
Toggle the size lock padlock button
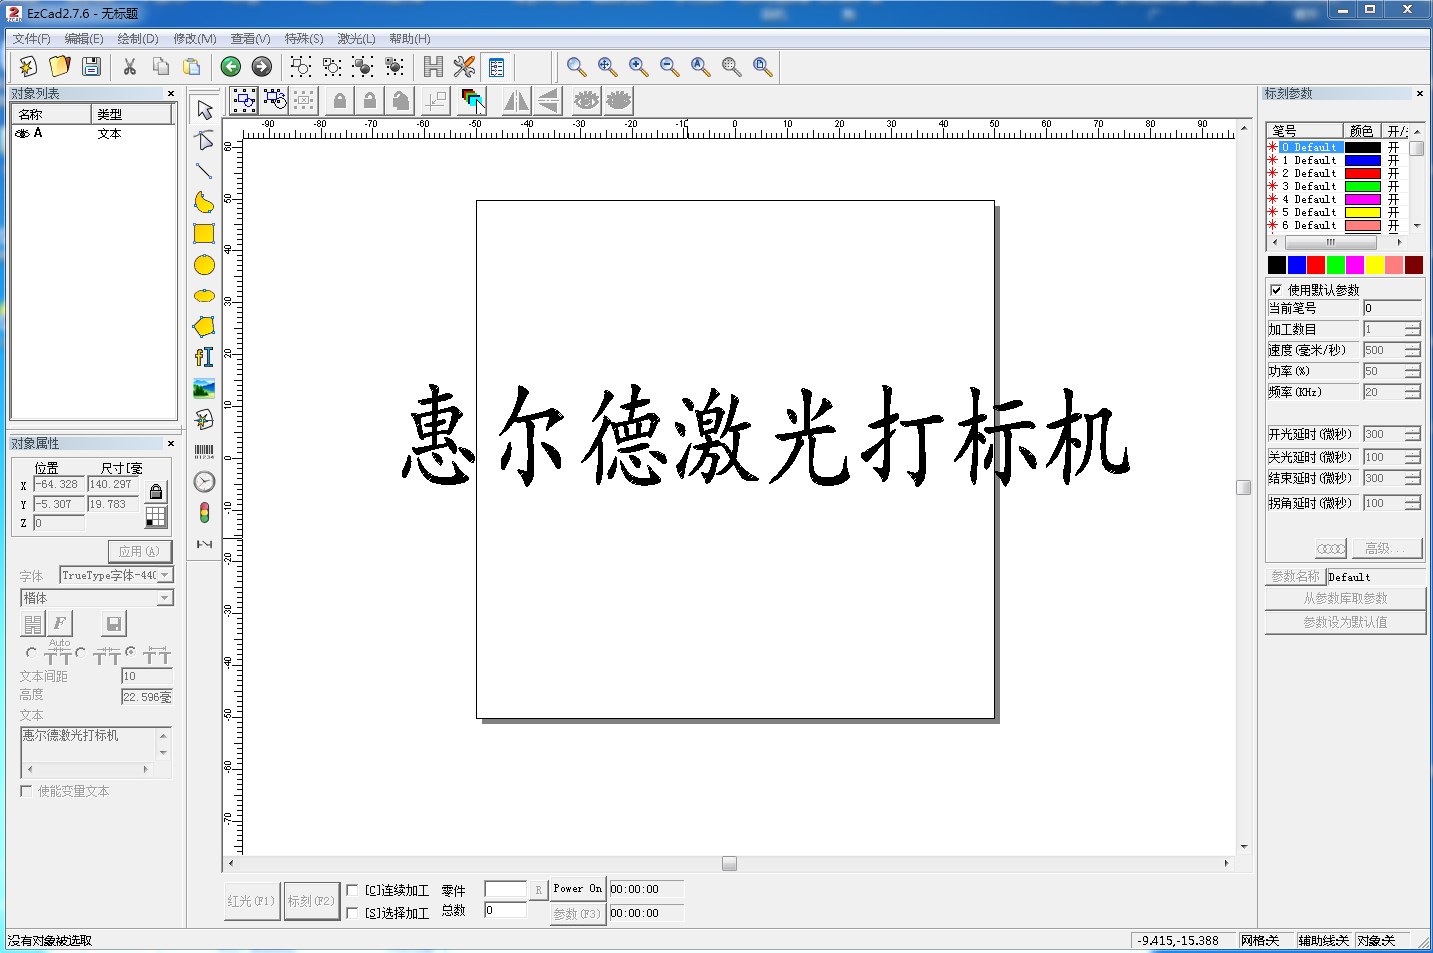click(x=156, y=491)
